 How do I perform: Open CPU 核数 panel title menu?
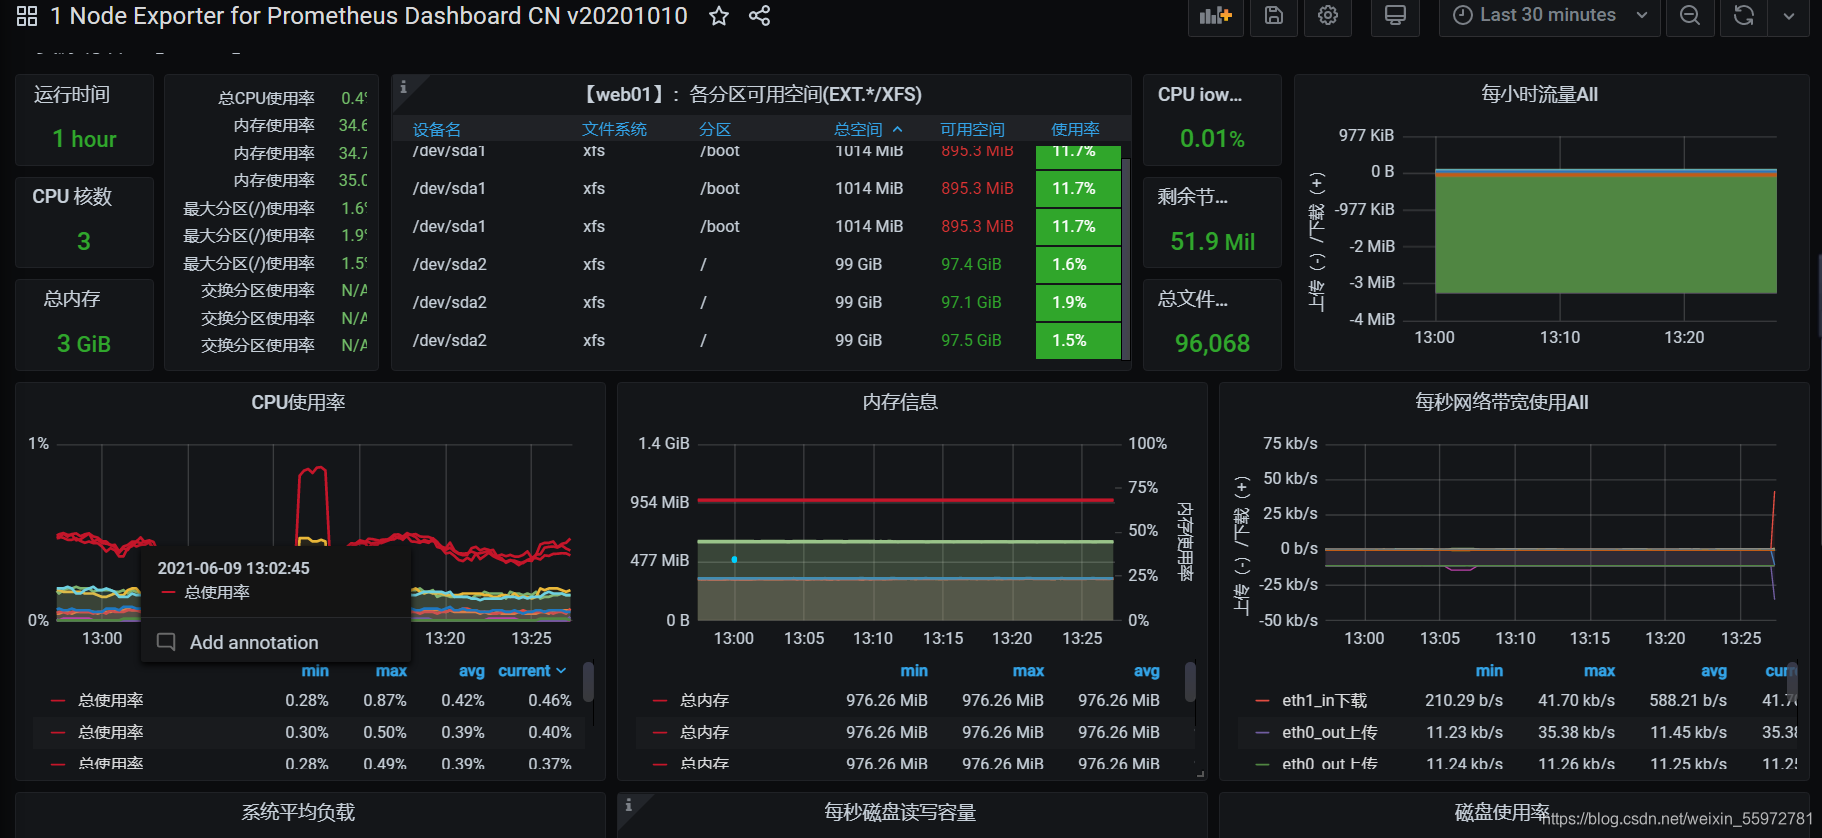point(72,197)
